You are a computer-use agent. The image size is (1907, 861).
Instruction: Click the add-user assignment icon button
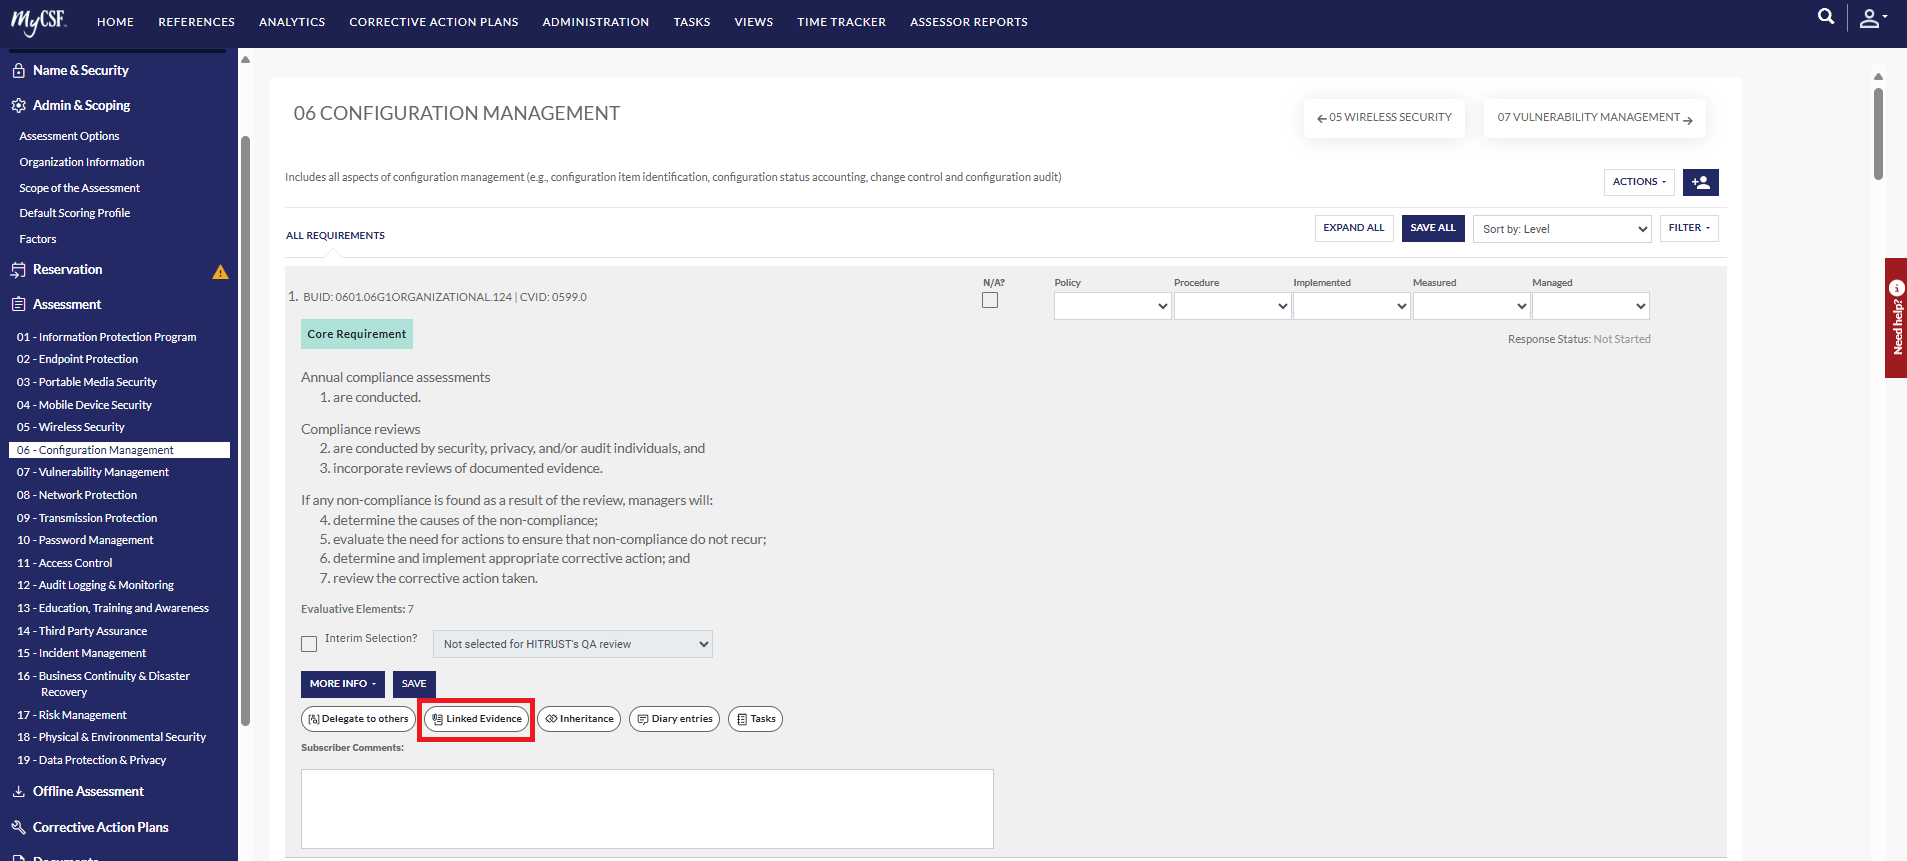1700,182
